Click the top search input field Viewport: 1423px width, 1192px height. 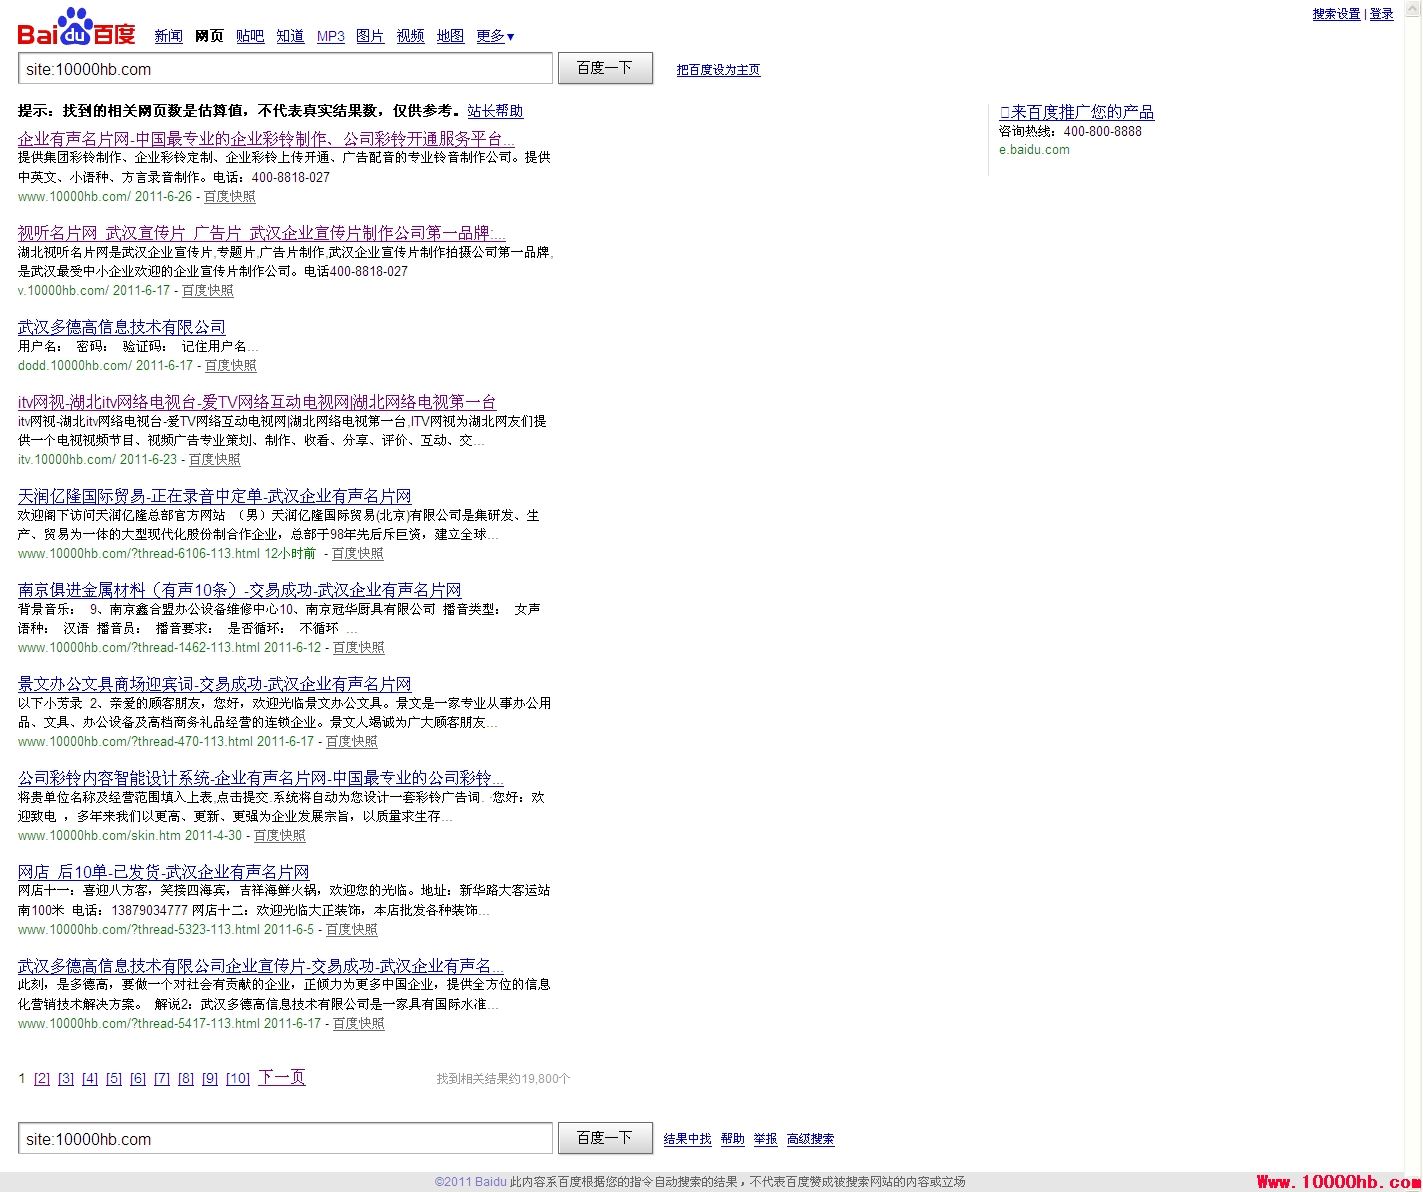285,69
